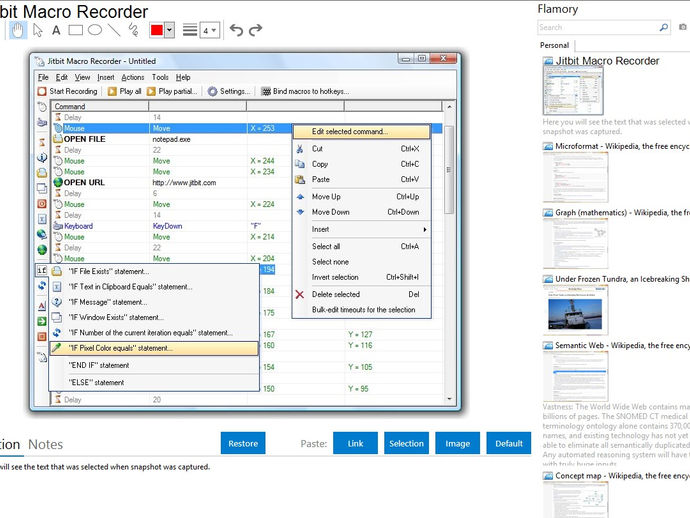Open the Insert menu in Jitbit menu bar

click(x=106, y=77)
